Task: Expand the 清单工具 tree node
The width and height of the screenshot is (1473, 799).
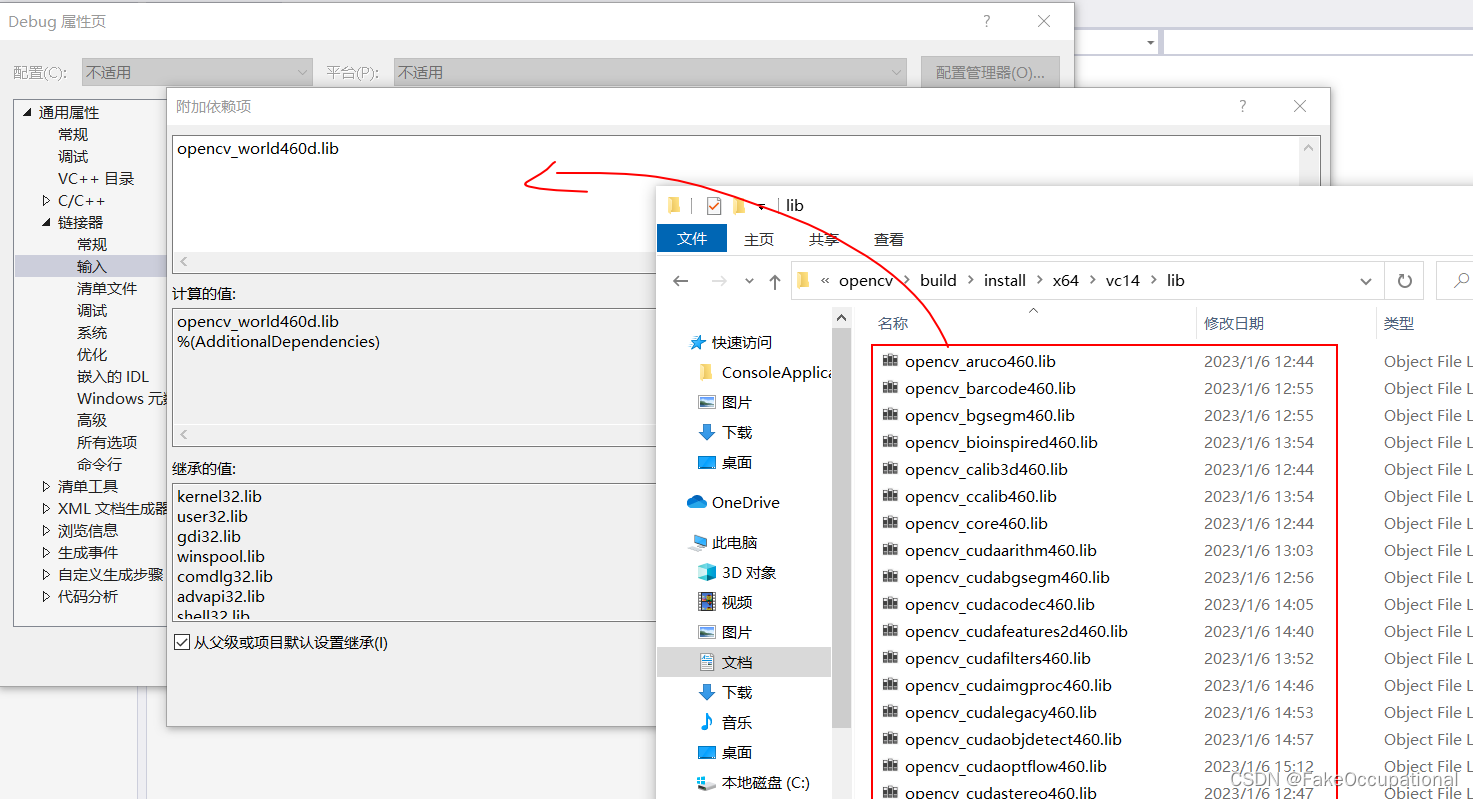Action: coord(46,487)
